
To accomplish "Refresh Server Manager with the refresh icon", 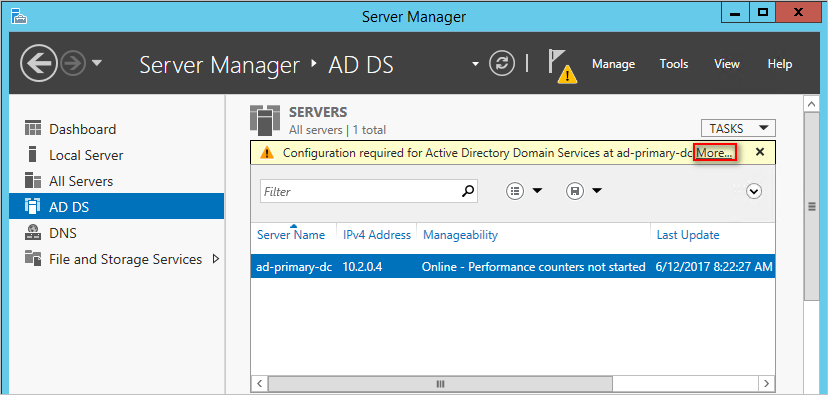I will coord(502,64).
